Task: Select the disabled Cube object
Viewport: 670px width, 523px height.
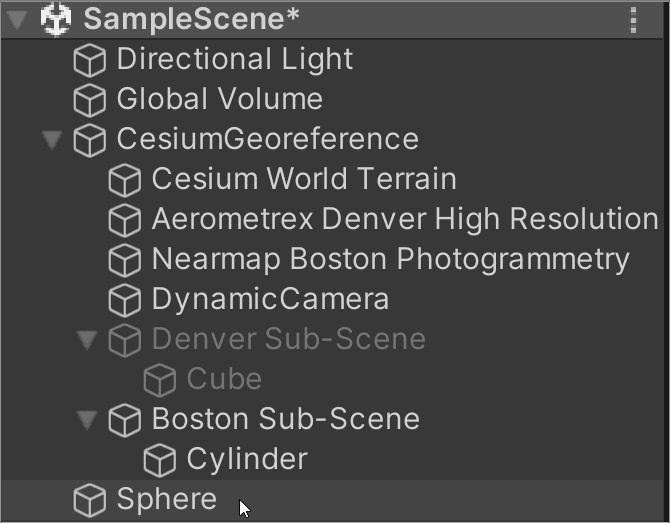Action: 224,379
